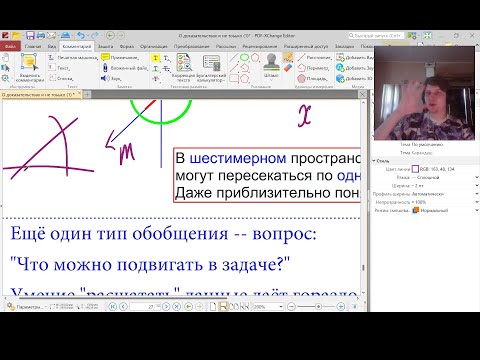Open the Stamp tool dropdown arrow
This screenshot has height=360, width=480.
[271, 80]
